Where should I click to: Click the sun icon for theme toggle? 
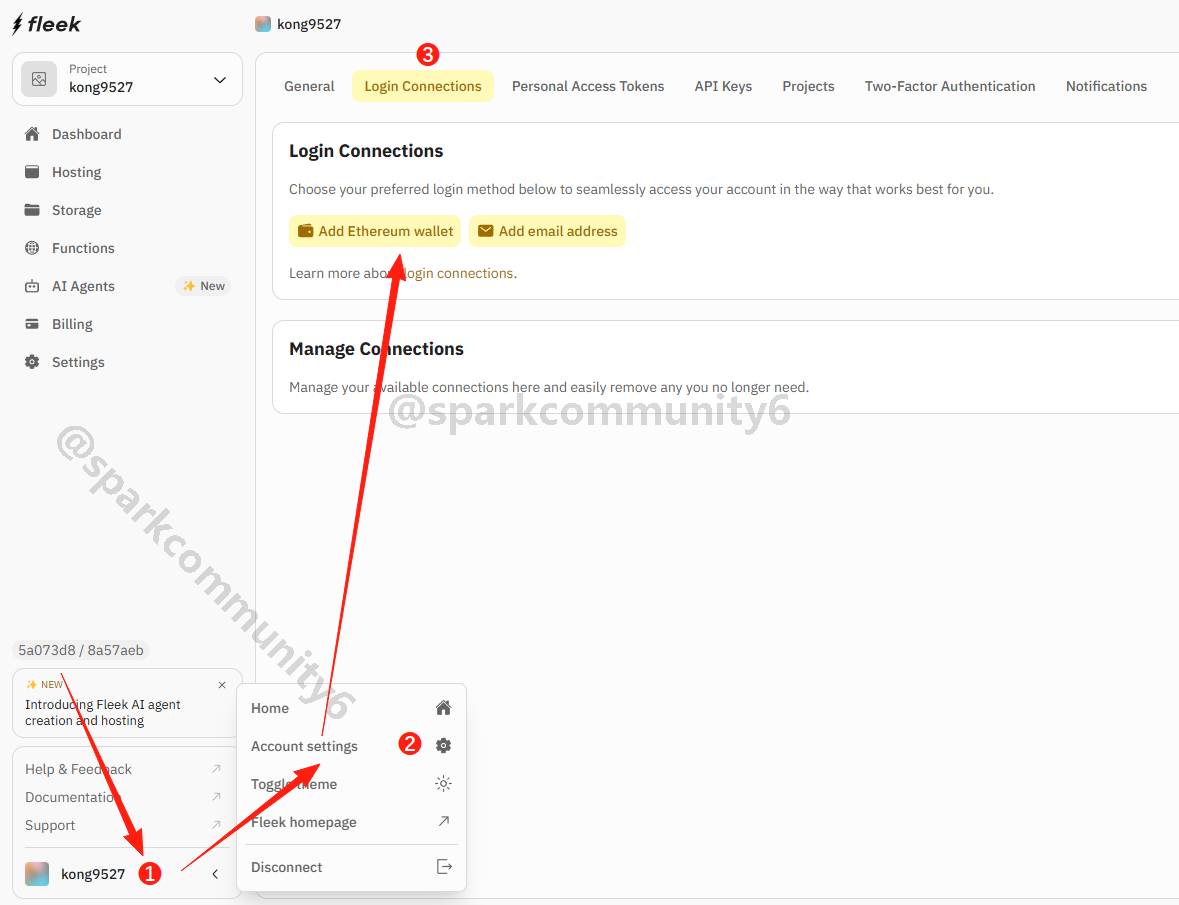coord(444,783)
